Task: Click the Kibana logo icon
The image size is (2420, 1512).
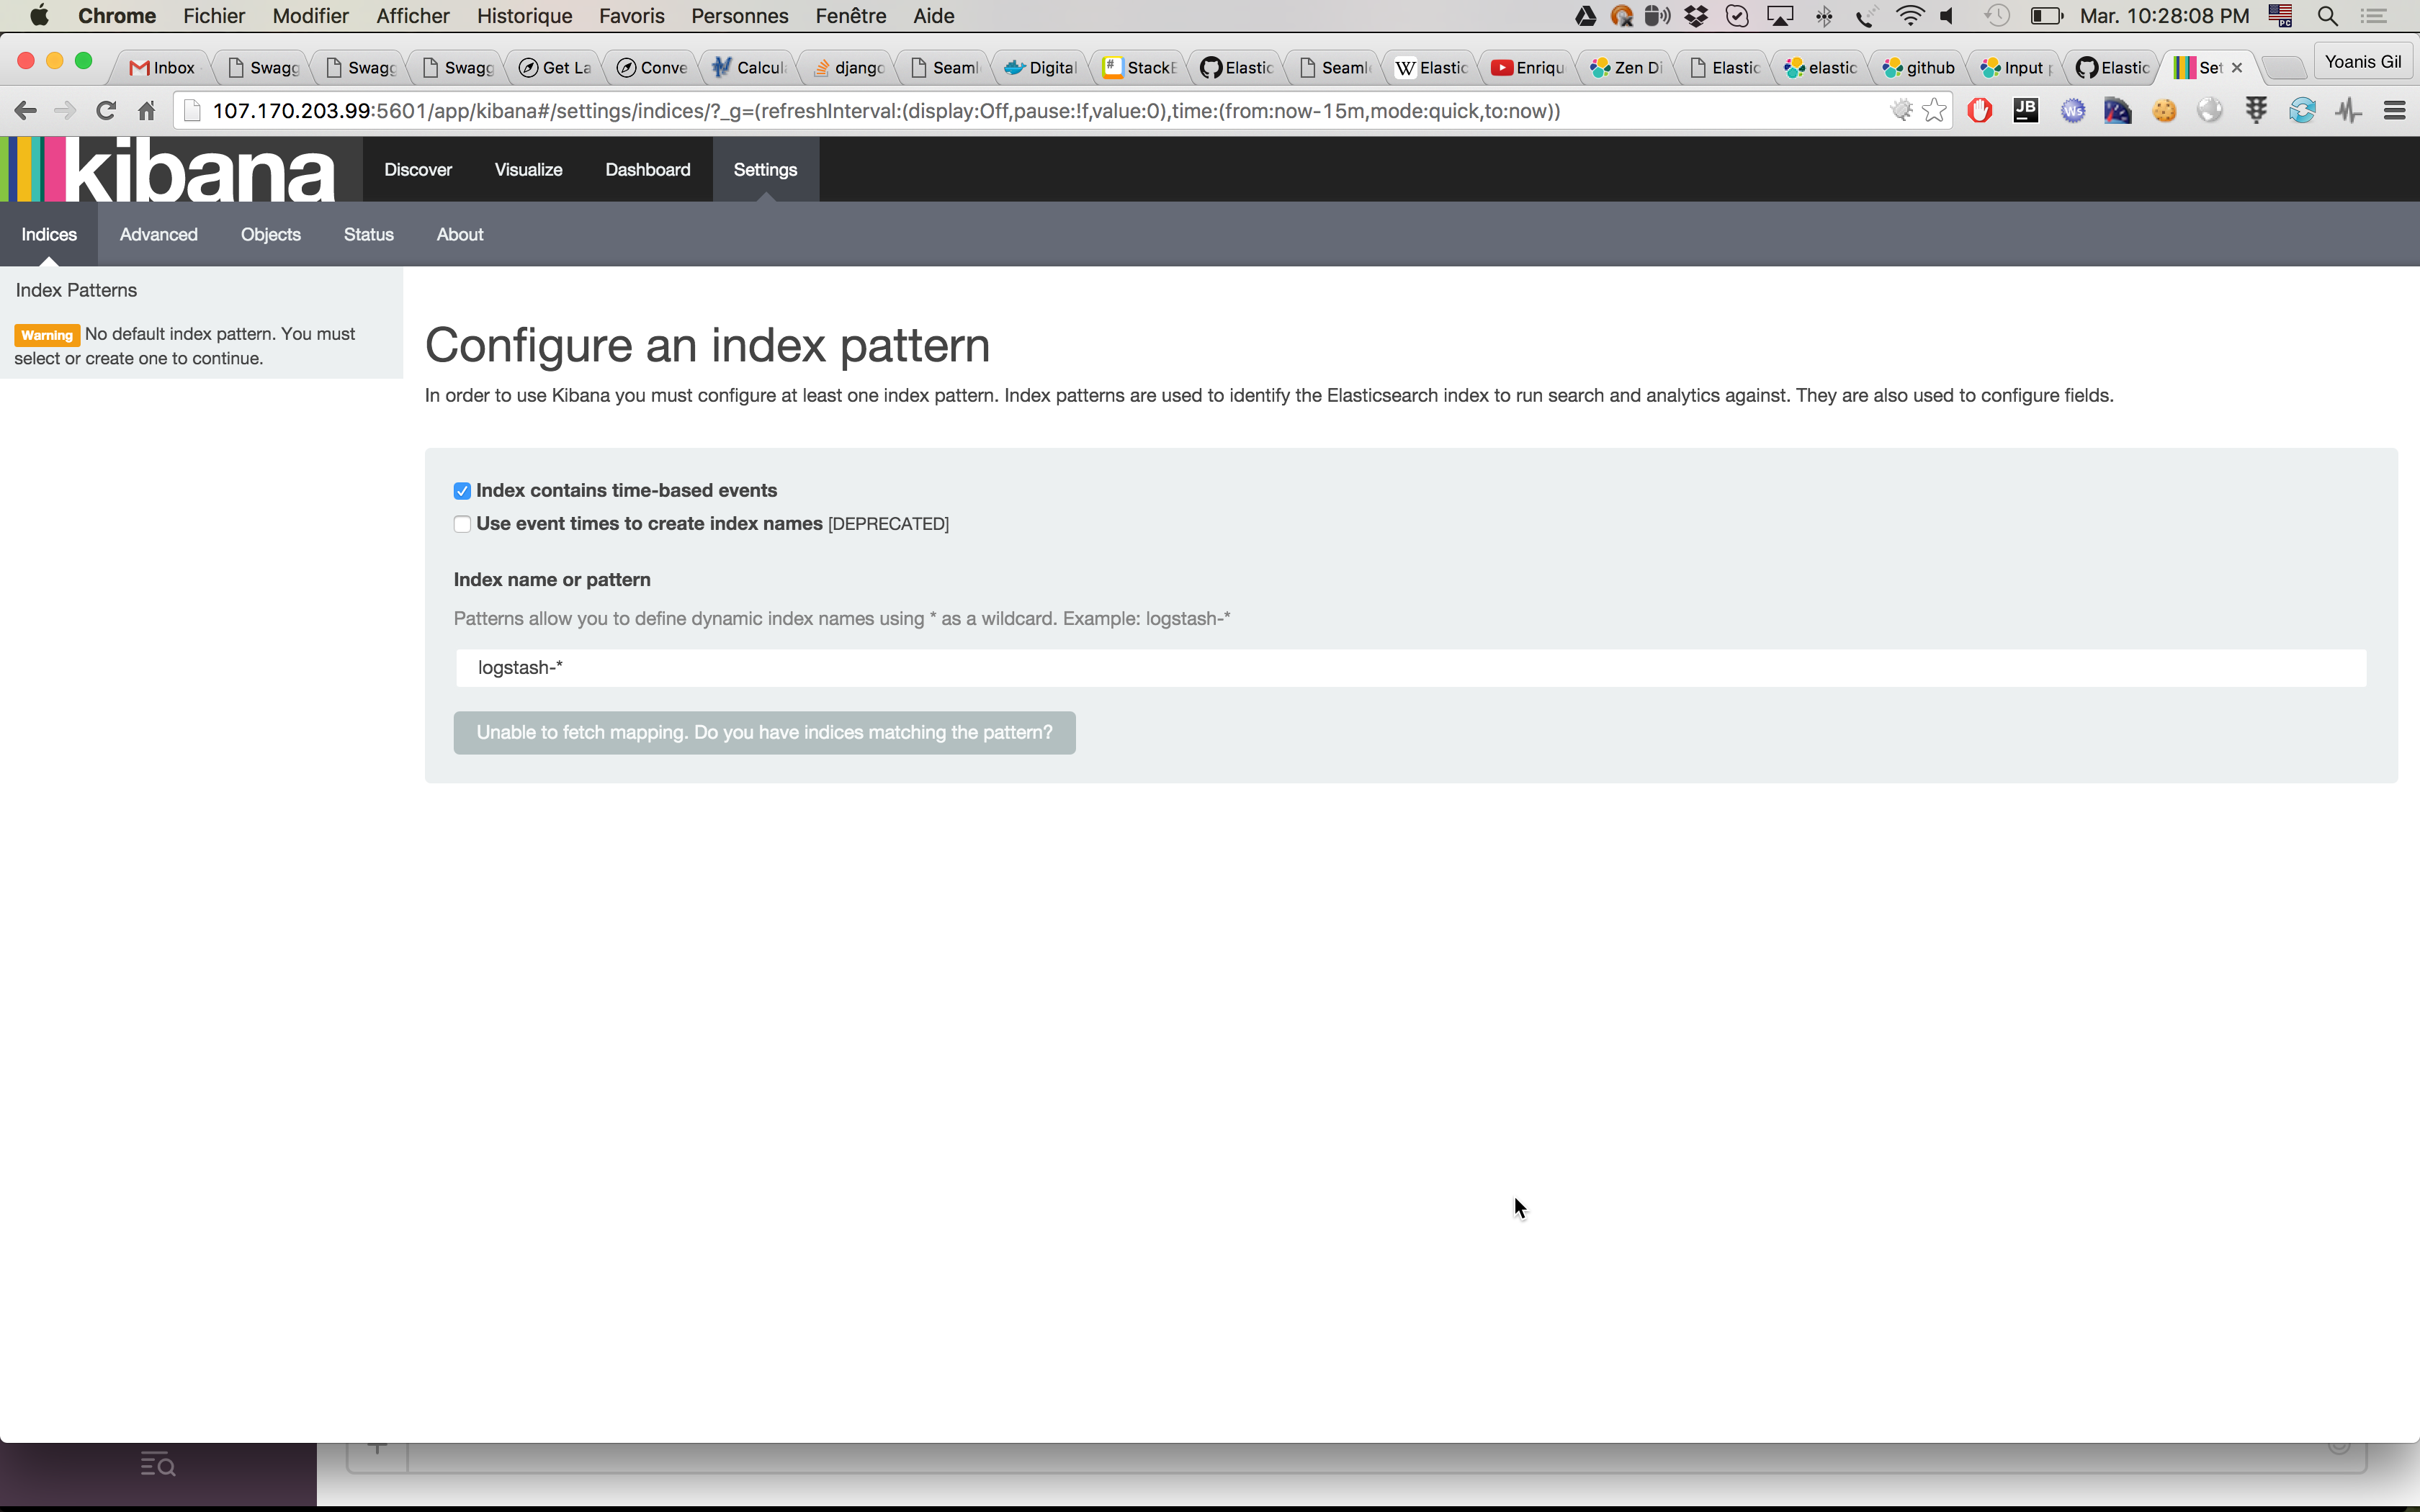Action: 33,169
